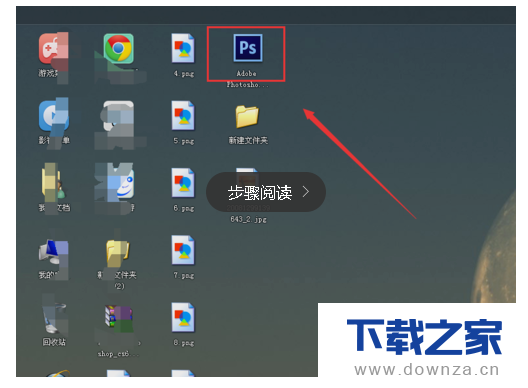Viewport: 528px width, 388px height.
Task: Click the 5.png file icon
Action: [183, 116]
